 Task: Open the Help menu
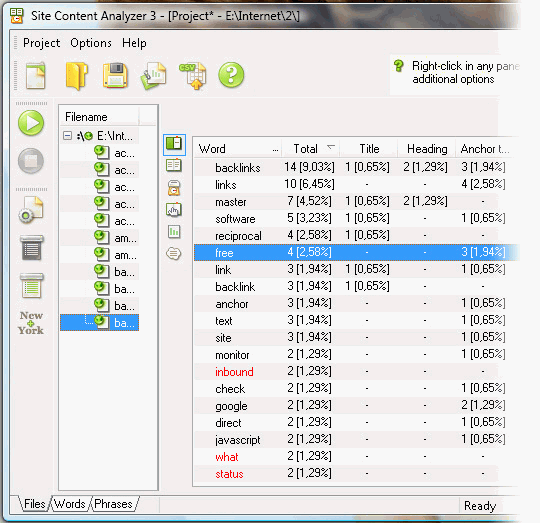(134, 43)
